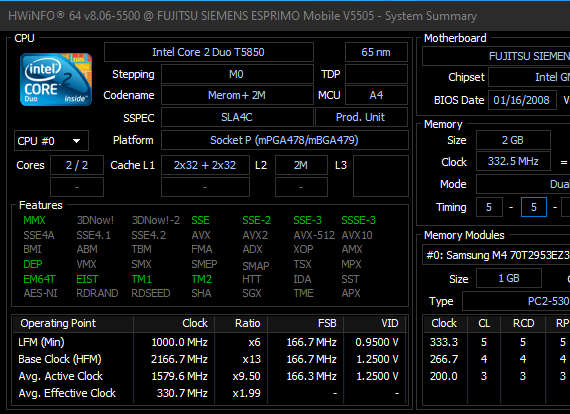Select the 266.7 memory timing row

point(497,359)
